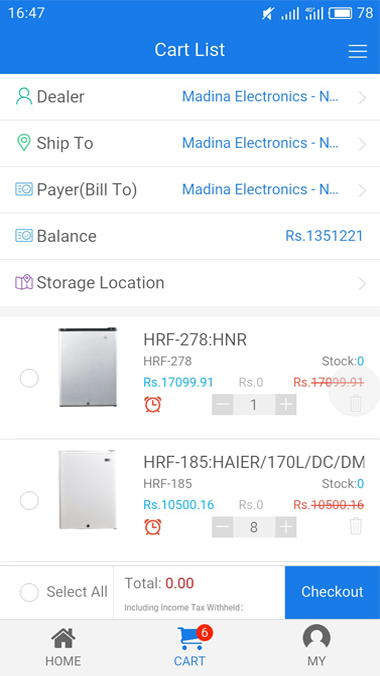Screen dimensions: 380x676
Task: Open the HRF-185 refrigerator thumbnail
Action: click(88, 490)
